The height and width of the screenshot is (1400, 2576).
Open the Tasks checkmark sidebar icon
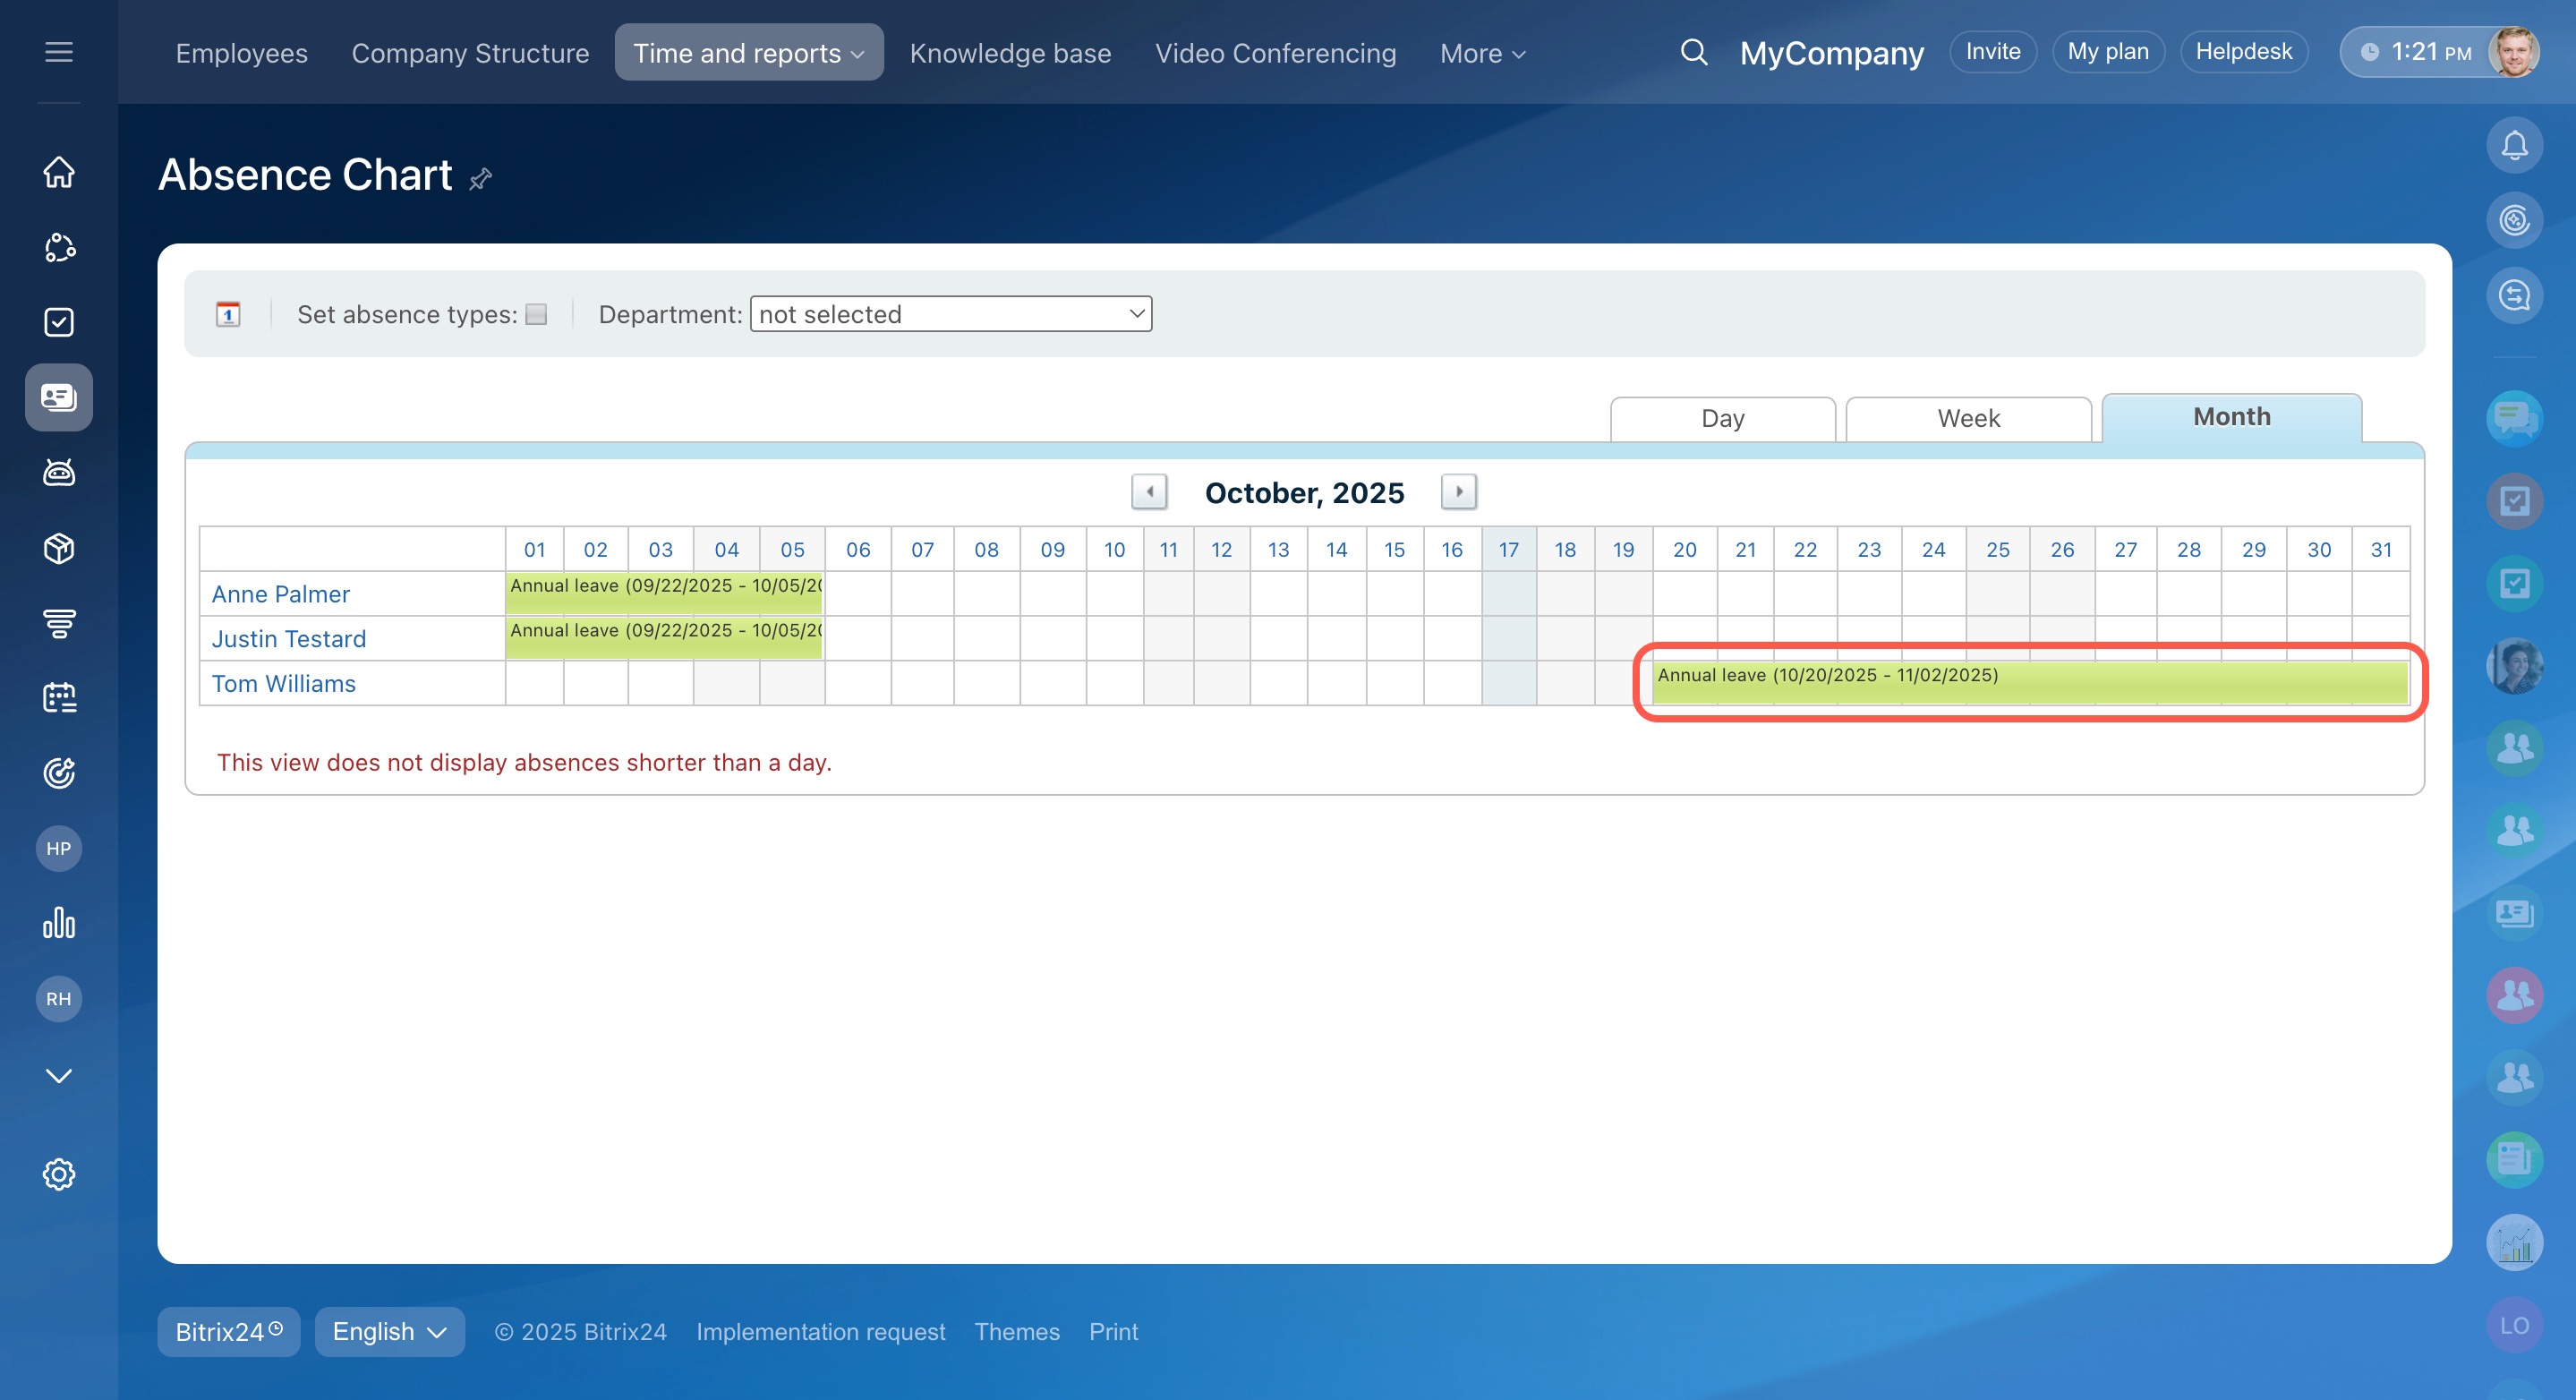59,322
